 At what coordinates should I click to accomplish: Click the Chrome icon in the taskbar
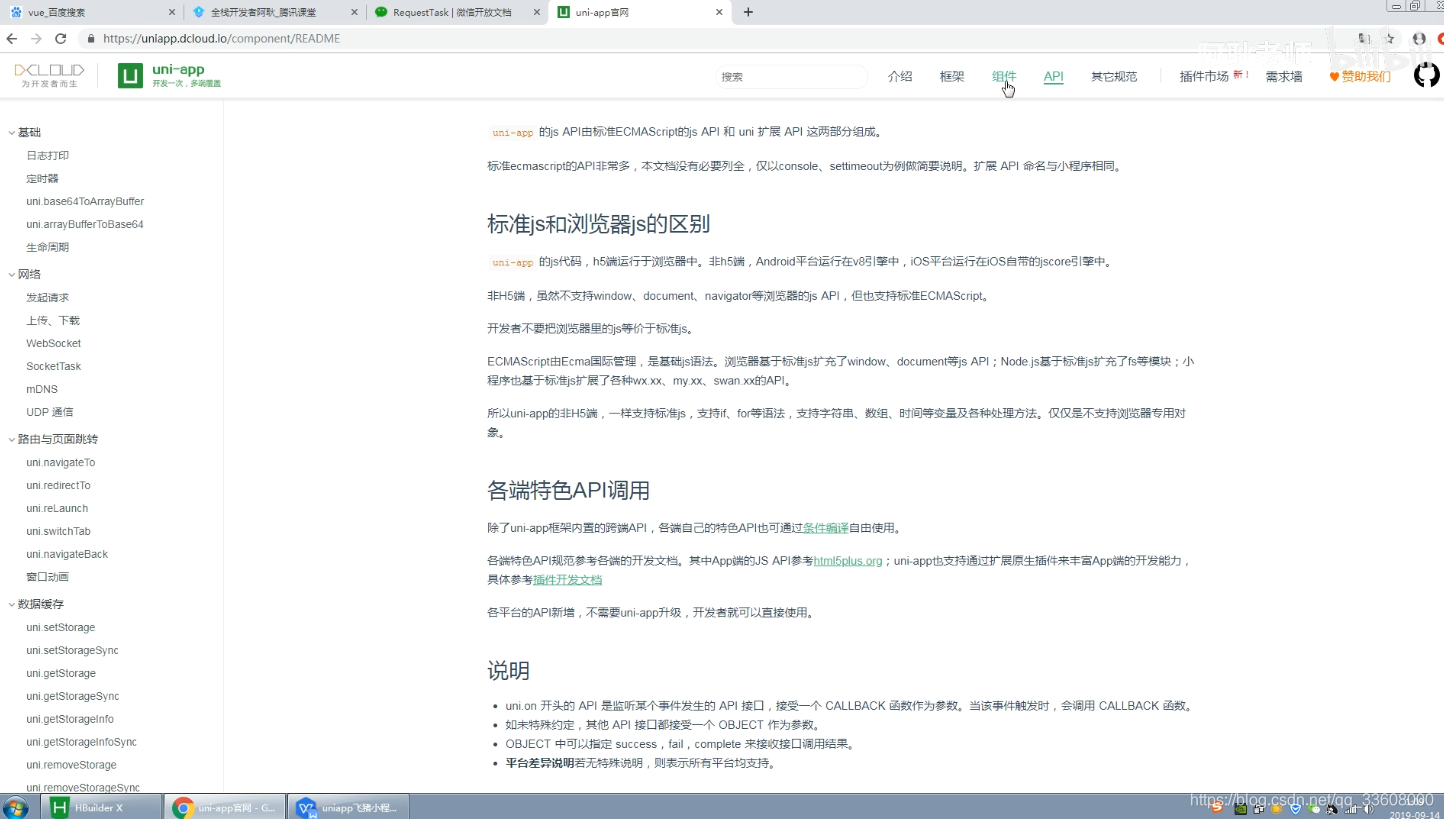183,806
